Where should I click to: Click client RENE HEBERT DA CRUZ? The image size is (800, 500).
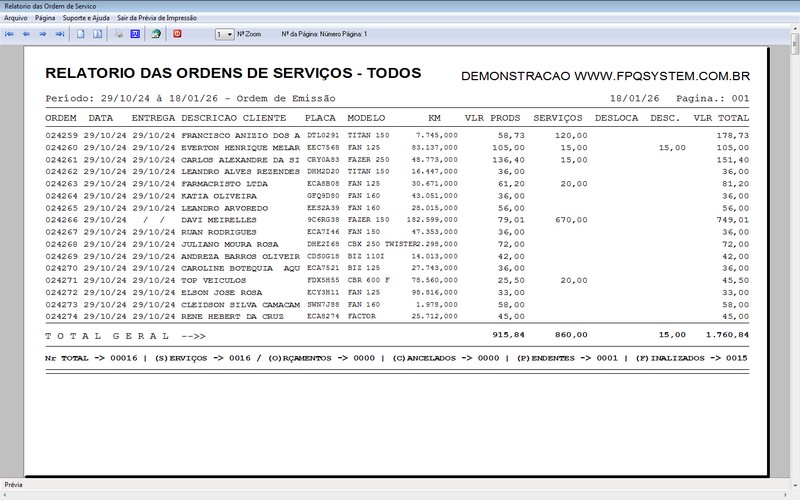point(232,317)
